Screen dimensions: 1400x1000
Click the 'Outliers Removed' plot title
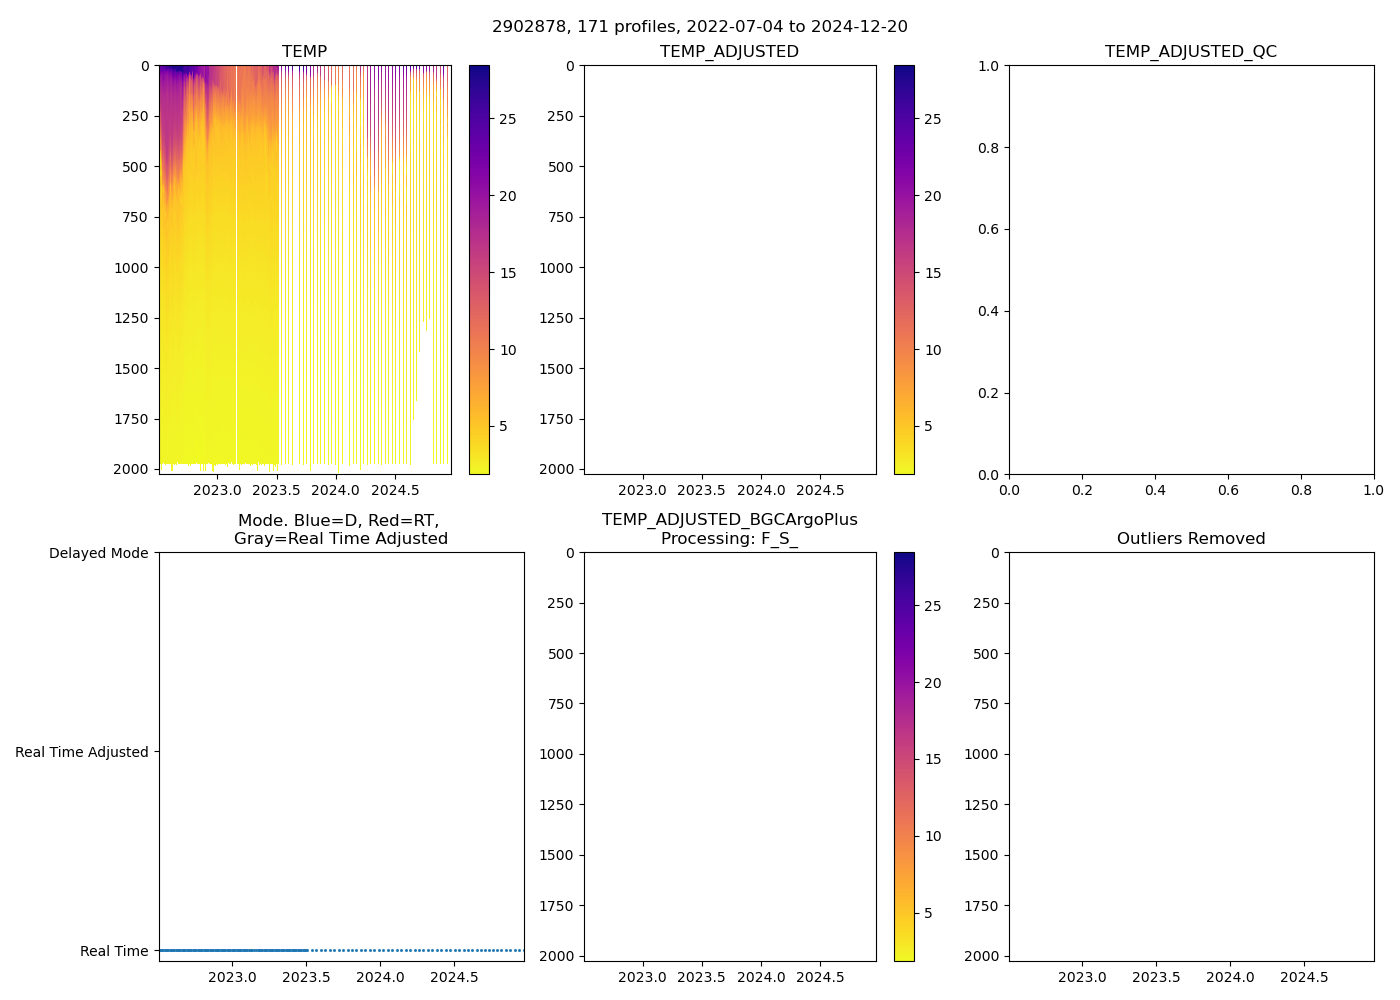coord(1190,539)
